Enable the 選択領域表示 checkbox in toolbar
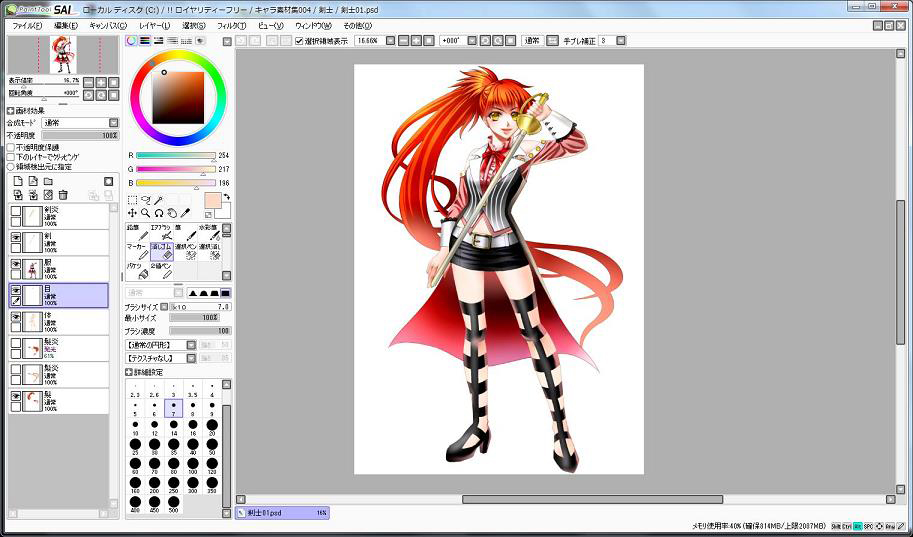 [x=299, y=41]
